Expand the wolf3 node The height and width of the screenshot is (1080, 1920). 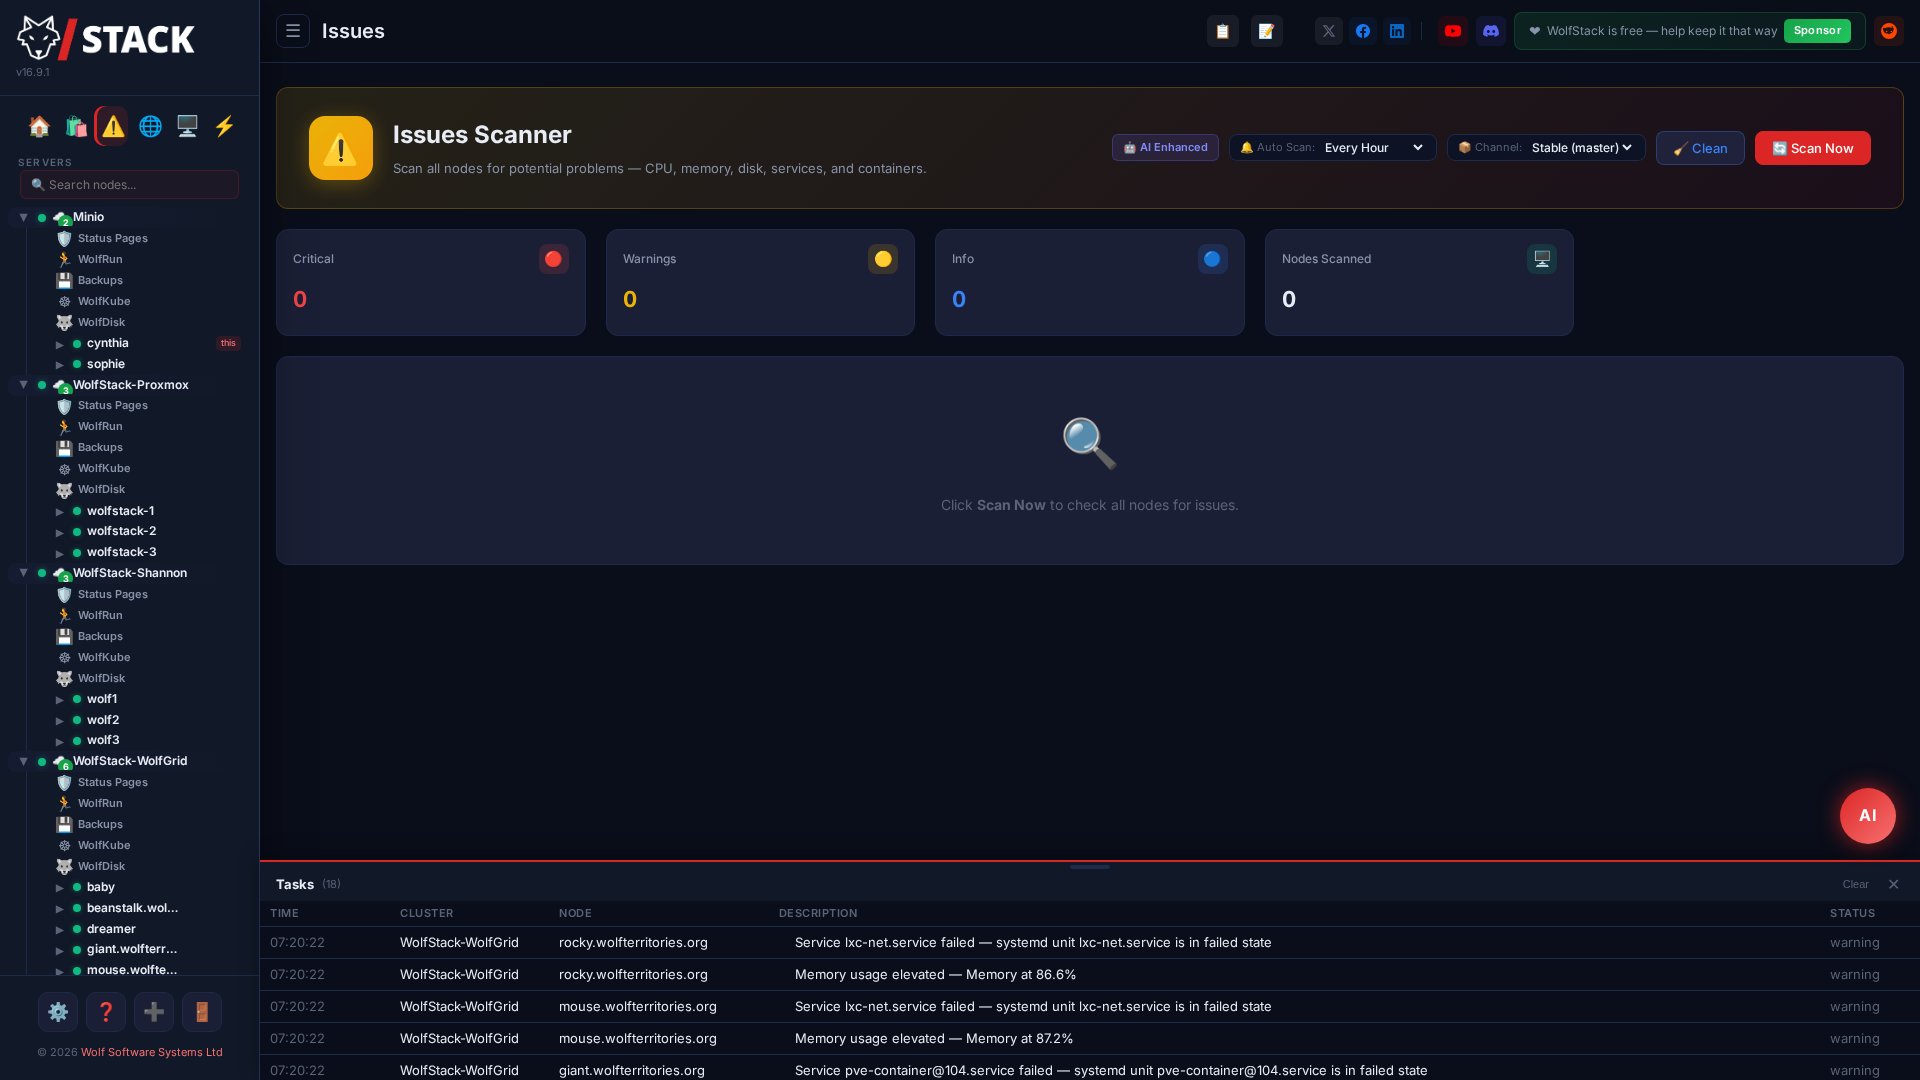(60, 741)
